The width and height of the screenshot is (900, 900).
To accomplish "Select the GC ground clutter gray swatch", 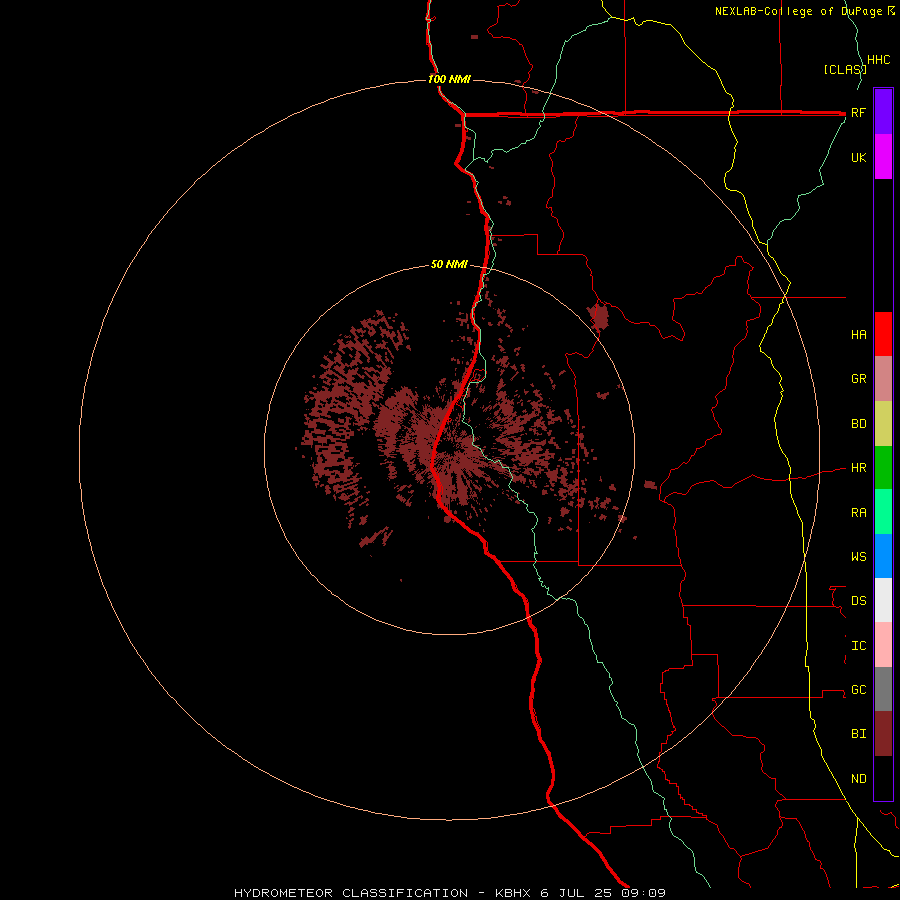I will click(883, 689).
